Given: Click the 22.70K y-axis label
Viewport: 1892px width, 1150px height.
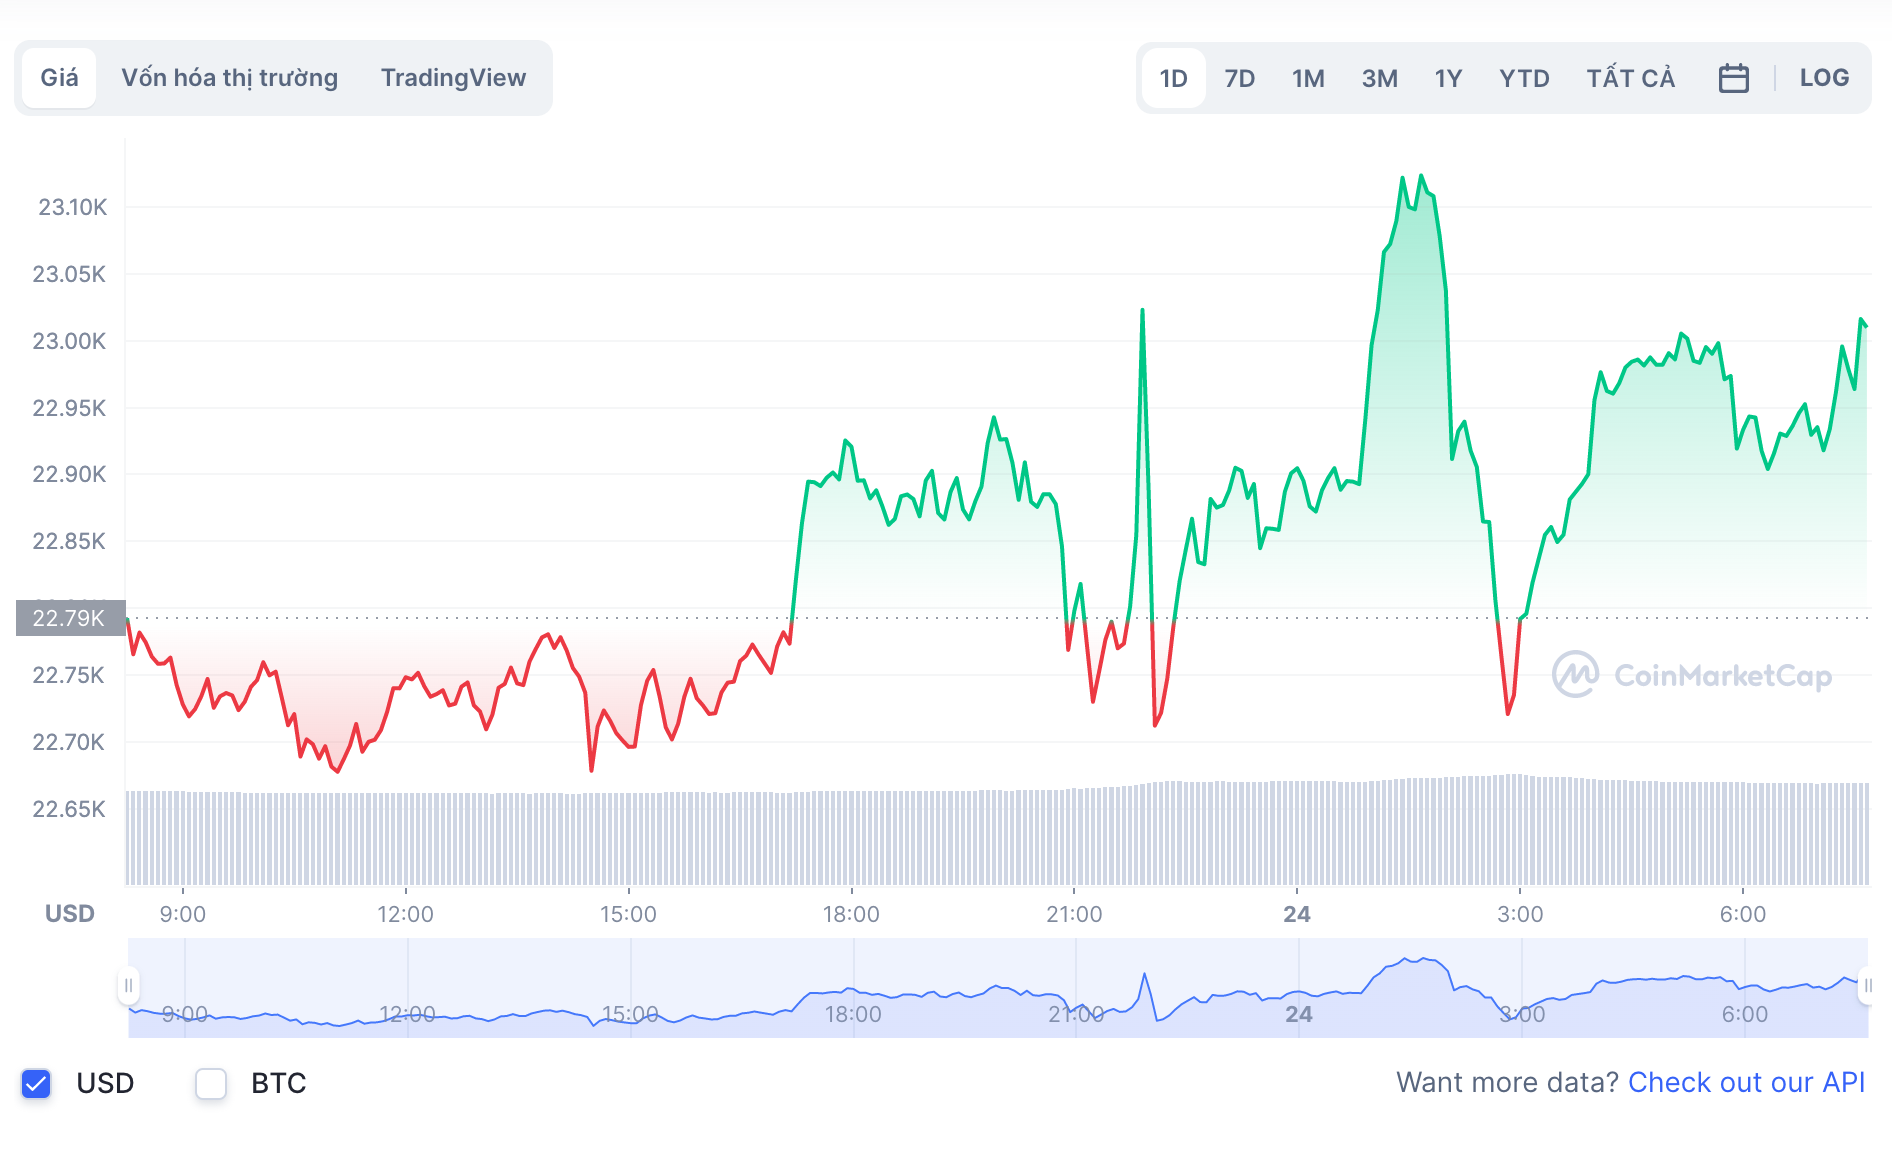Looking at the screenshot, I should point(69,742).
